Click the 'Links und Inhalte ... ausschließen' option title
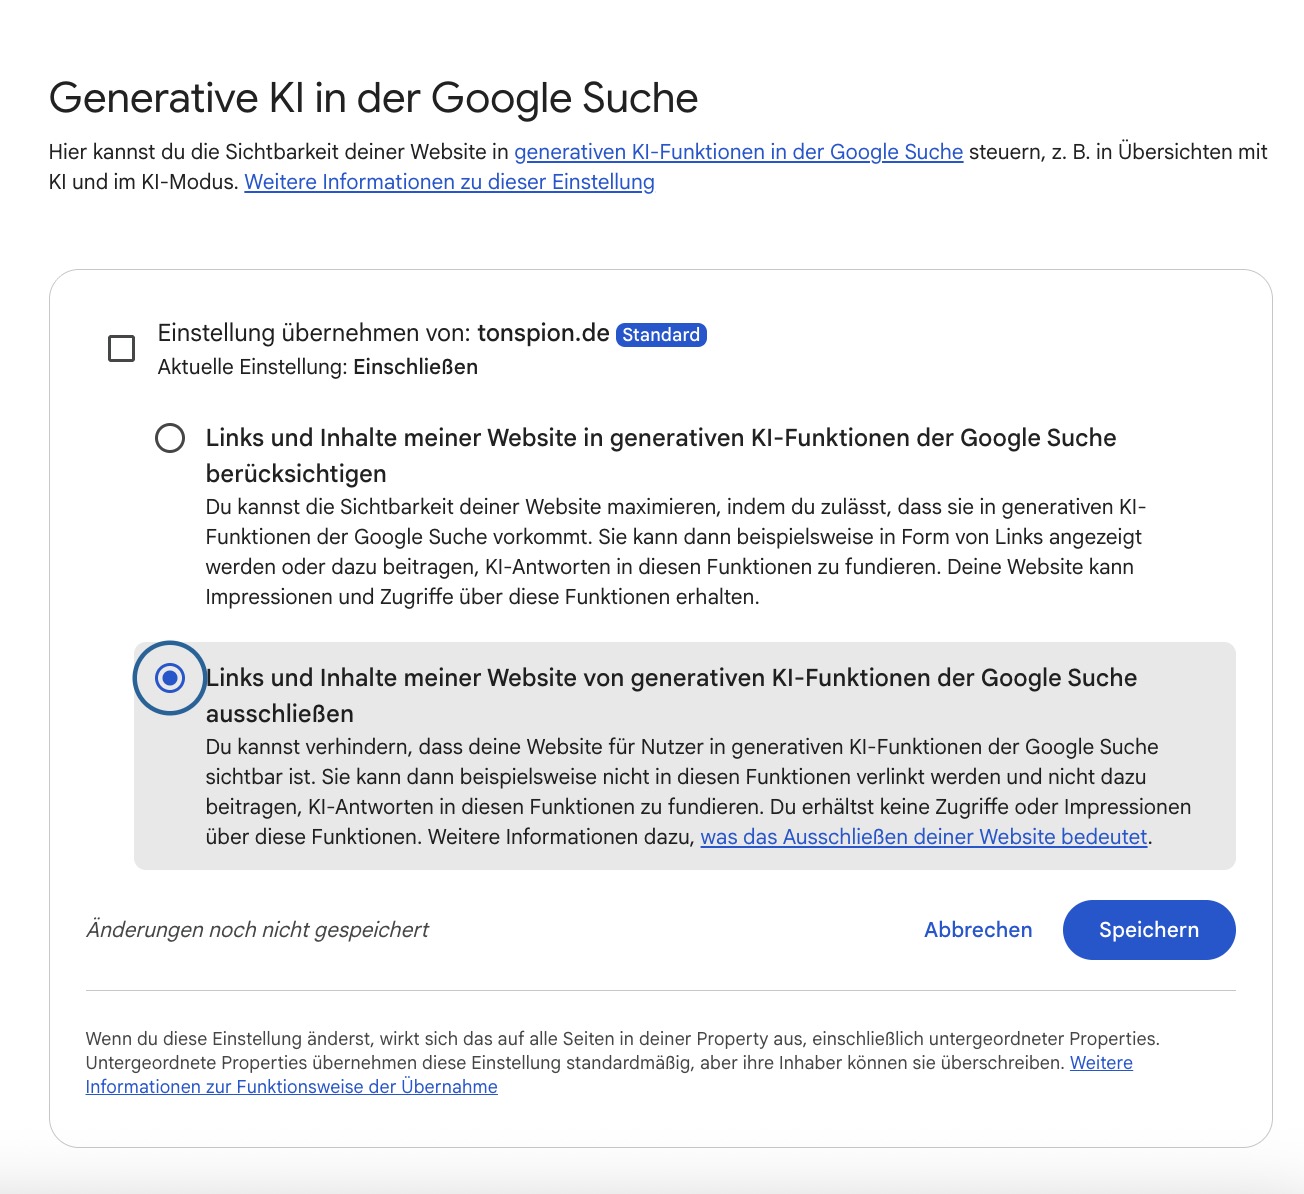Viewport: 1304px width, 1194px height. (671, 695)
